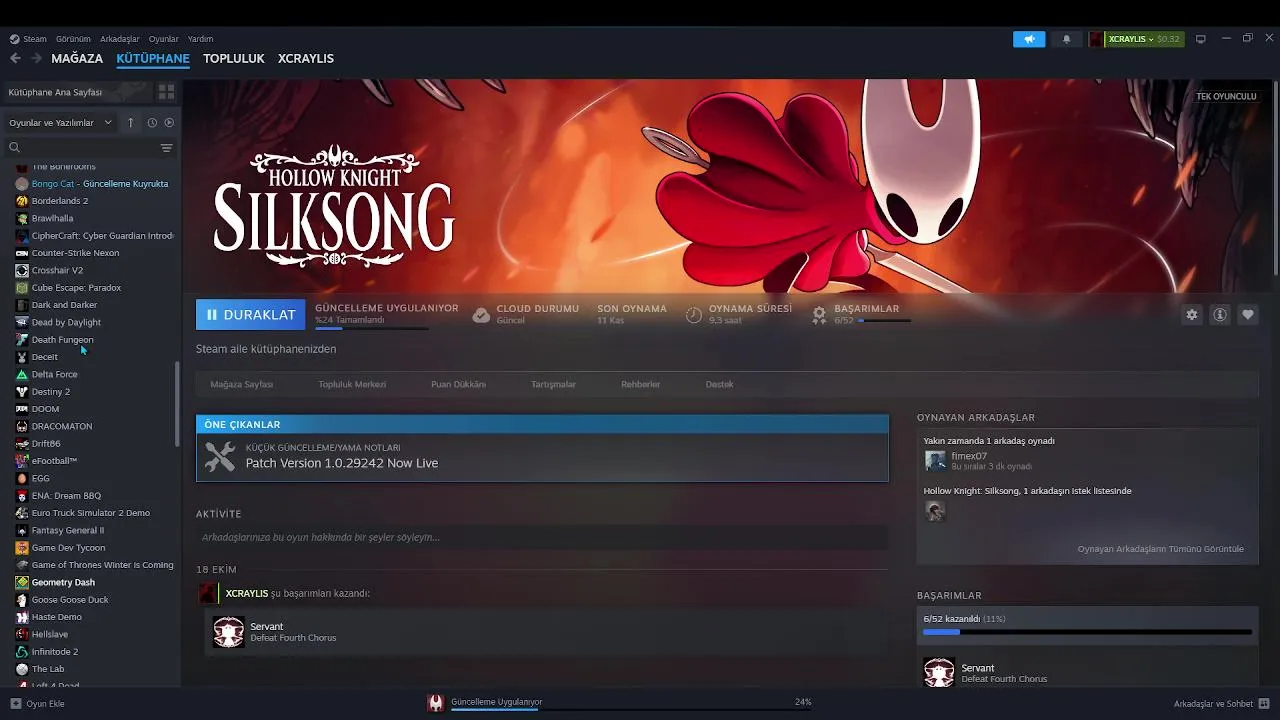
Task: Select Dead by Daylight in library
Action: tap(66, 322)
